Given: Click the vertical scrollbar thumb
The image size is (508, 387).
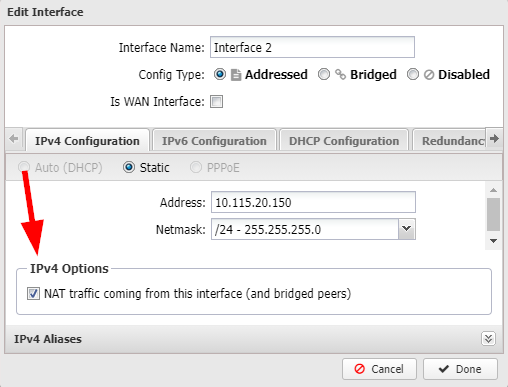Looking at the screenshot, I should point(493,214).
